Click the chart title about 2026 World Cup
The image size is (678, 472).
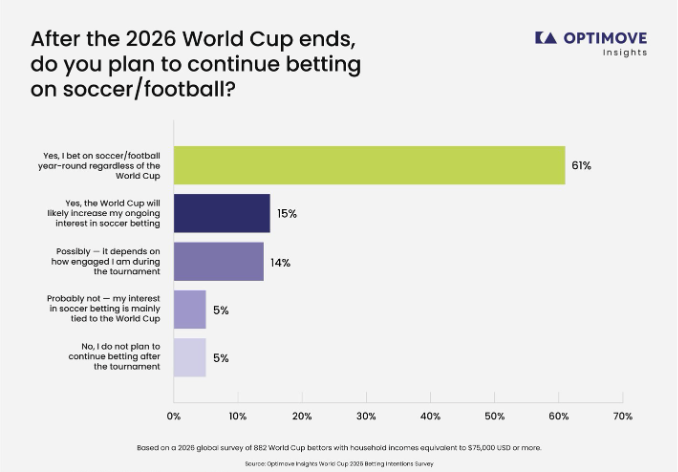195,64
